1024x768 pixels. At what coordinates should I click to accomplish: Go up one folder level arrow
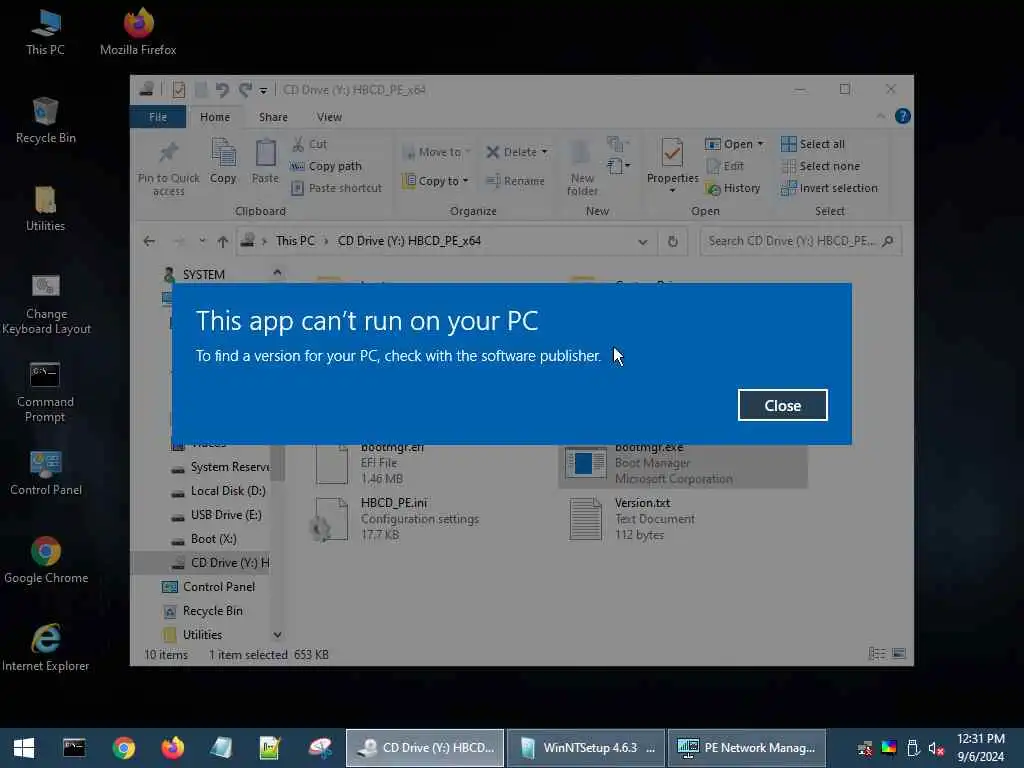click(x=223, y=242)
